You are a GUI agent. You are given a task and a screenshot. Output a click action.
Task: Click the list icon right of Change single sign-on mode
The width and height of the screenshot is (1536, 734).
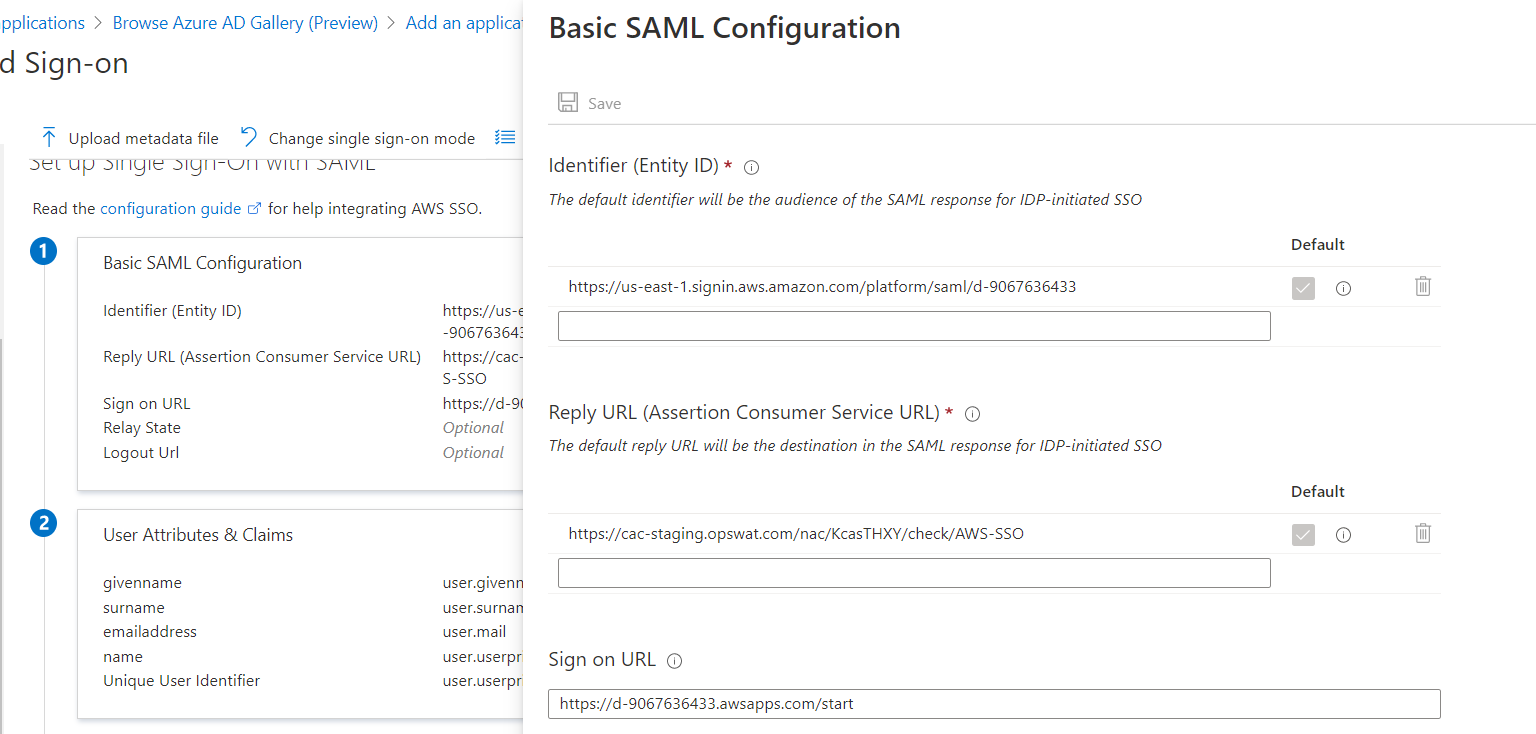click(x=506, y=138)
